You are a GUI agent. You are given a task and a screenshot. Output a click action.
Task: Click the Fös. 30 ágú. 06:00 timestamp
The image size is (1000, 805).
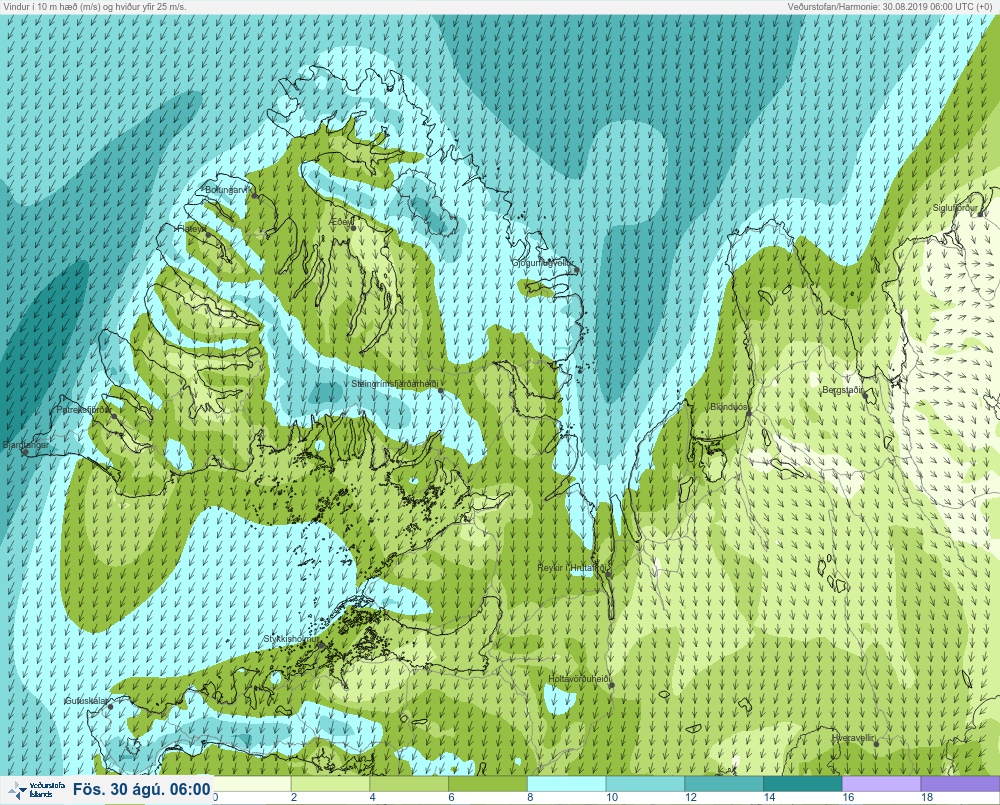(142, 790)
